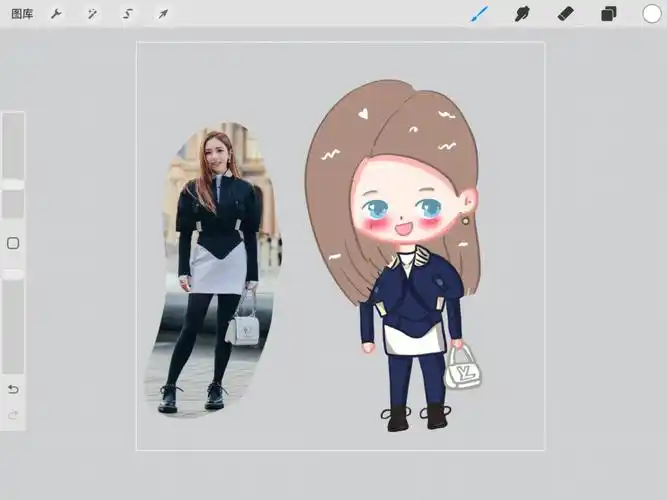
Task: Tap the small white heart on hair
Action: (x=363, y=113)
